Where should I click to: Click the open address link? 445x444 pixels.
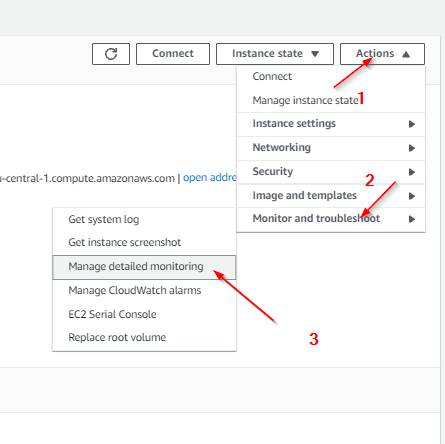tap(210, 178)
